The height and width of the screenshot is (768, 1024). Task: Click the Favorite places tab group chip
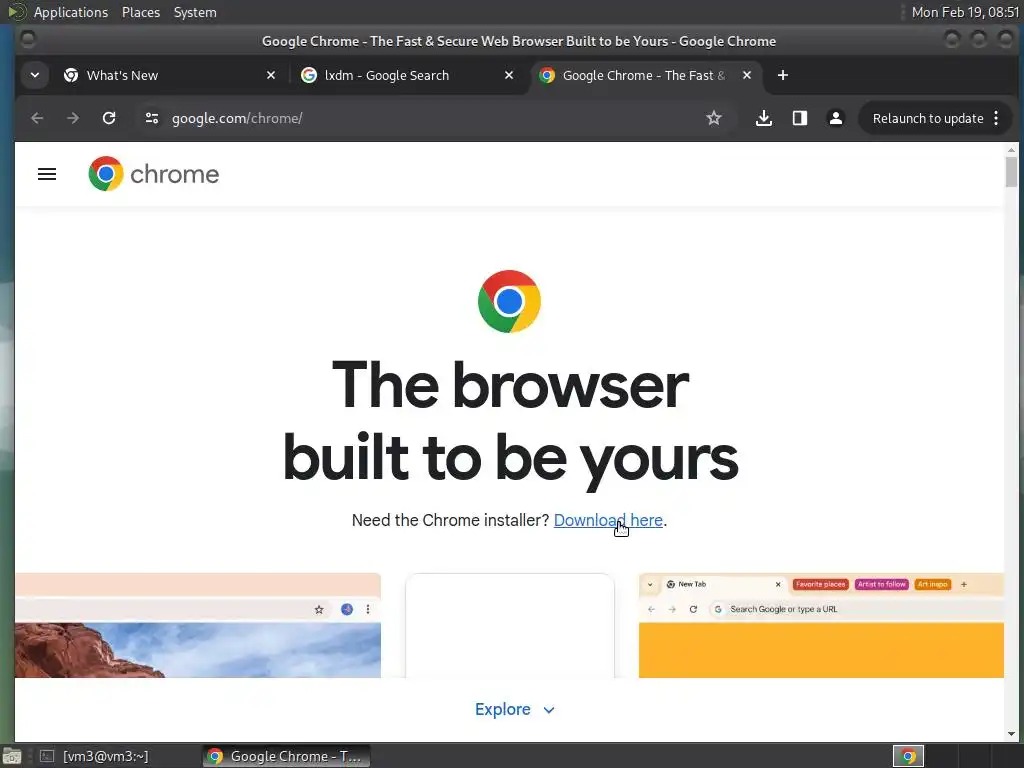[x=820, y=584]
